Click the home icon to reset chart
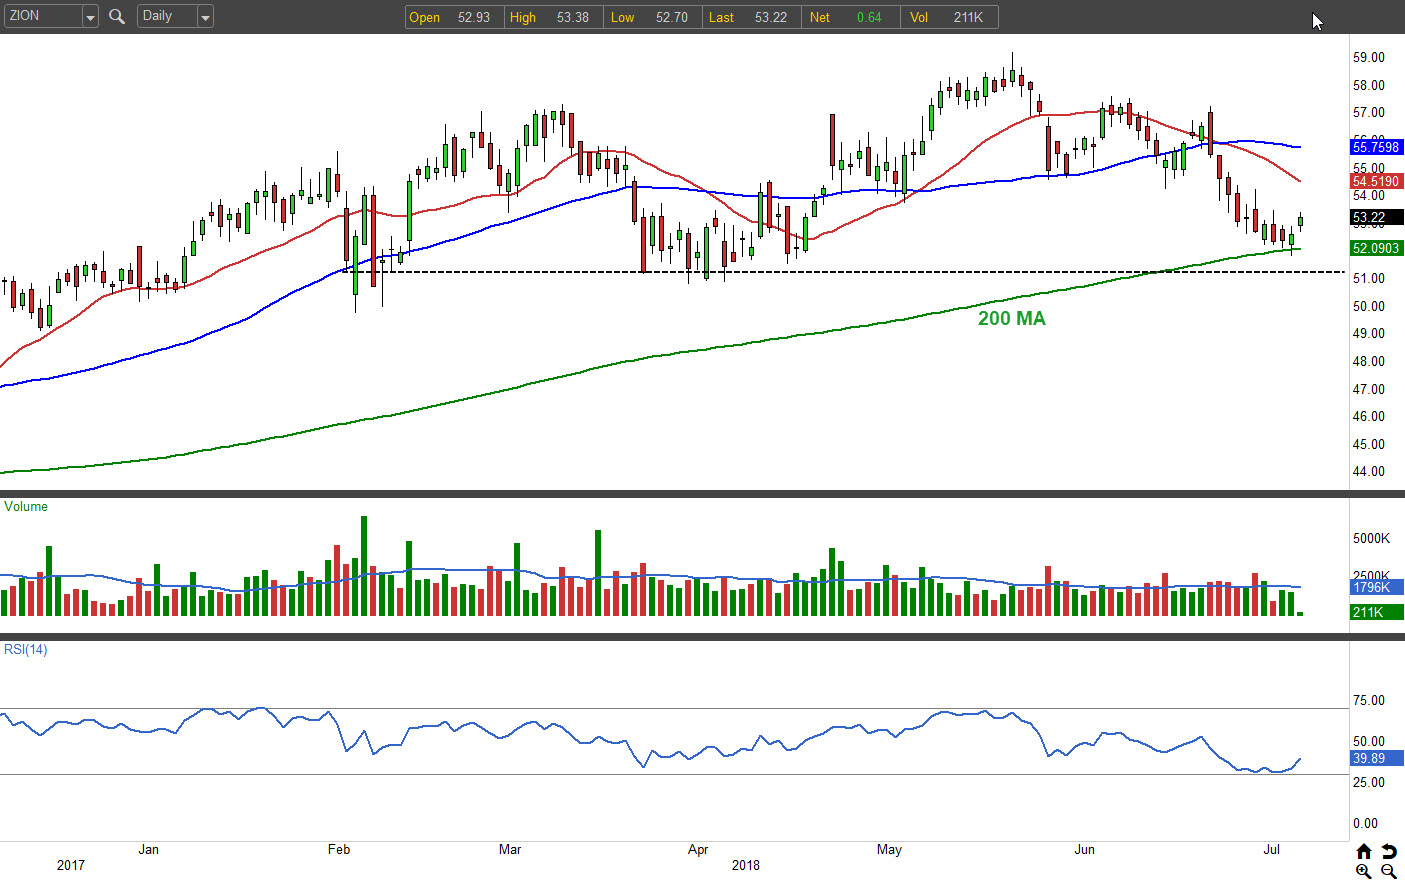This screenshot has height=881, width=1405. pos(1363,851)
